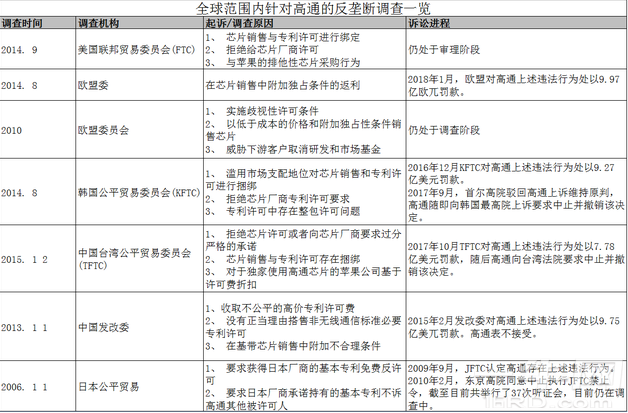Click the line 拒绝给芯片厂商许可
Viewport: 628px width, 413px height.
pos(262,50)
